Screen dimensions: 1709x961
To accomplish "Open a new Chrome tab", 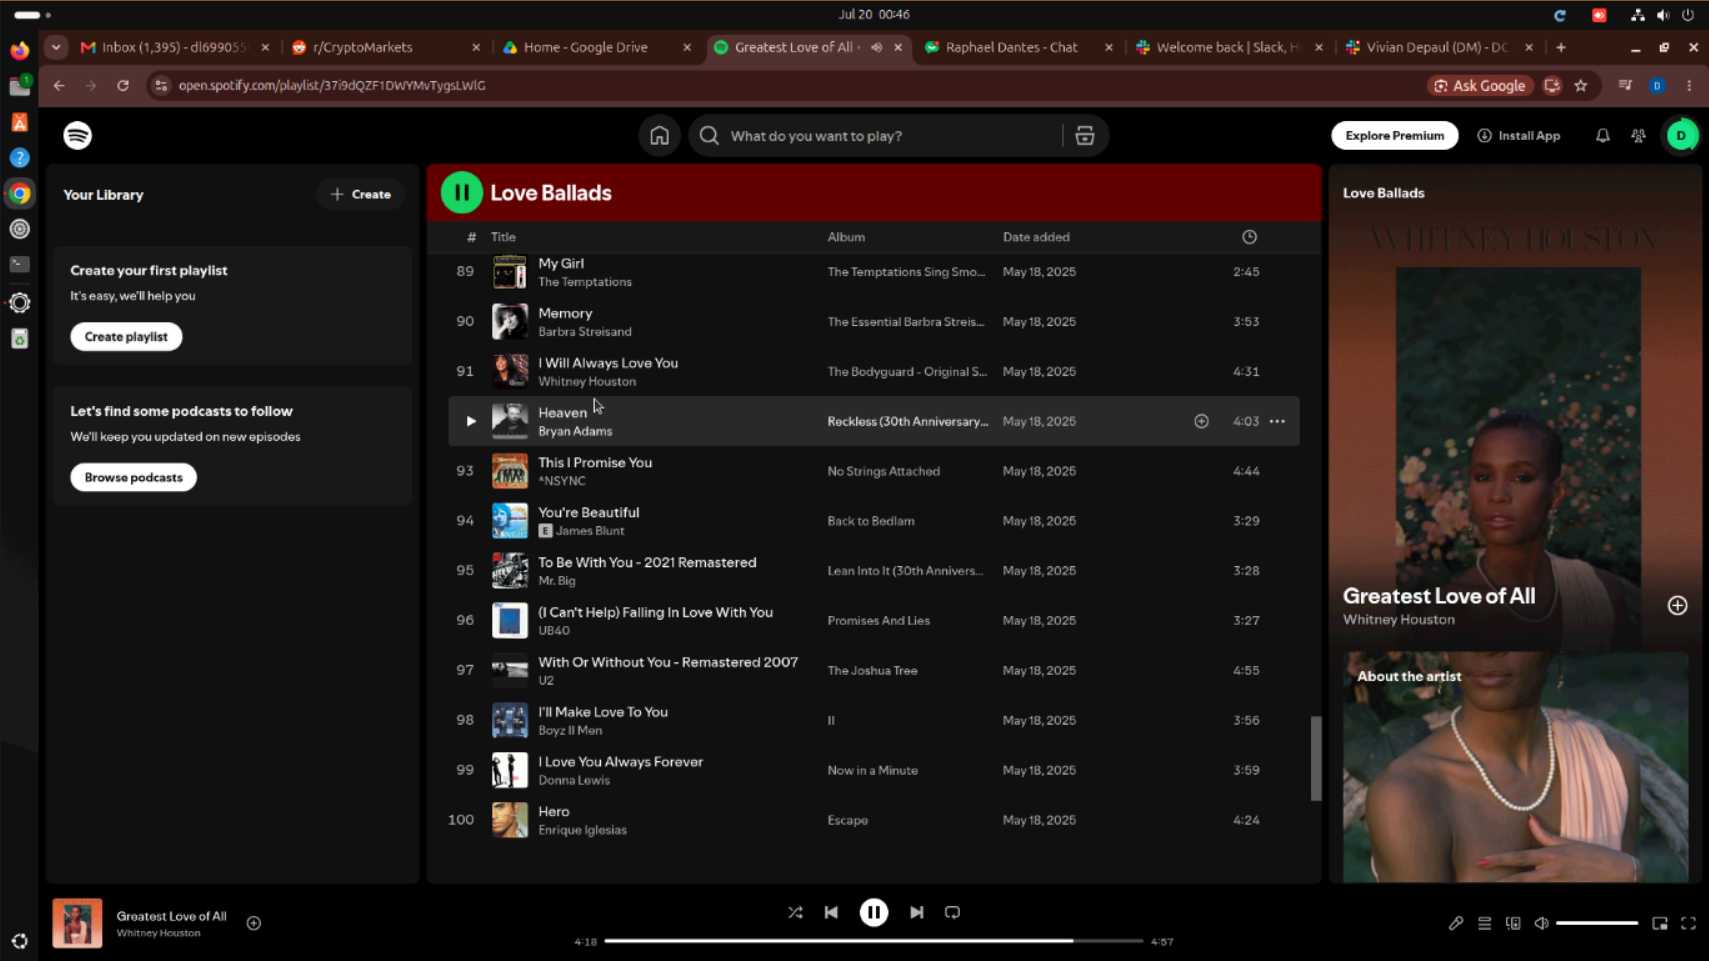I will tap(1560, 47).
